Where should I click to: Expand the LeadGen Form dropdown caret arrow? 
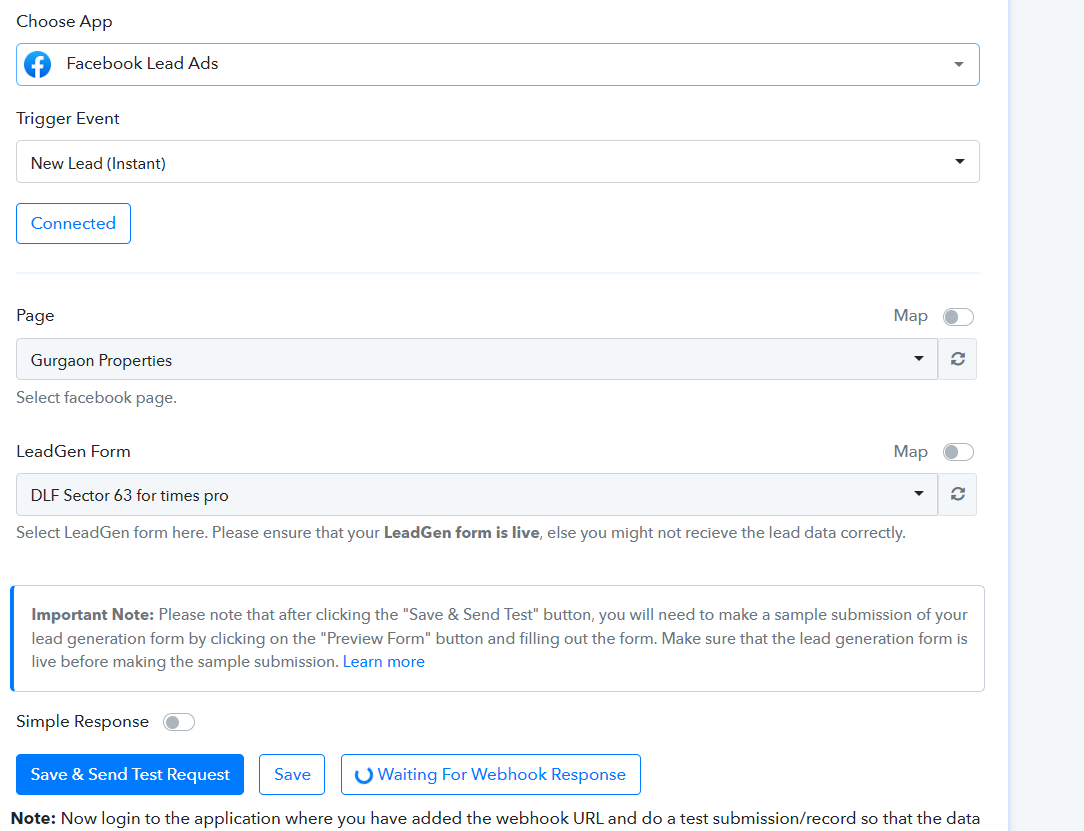coord(919,494)
